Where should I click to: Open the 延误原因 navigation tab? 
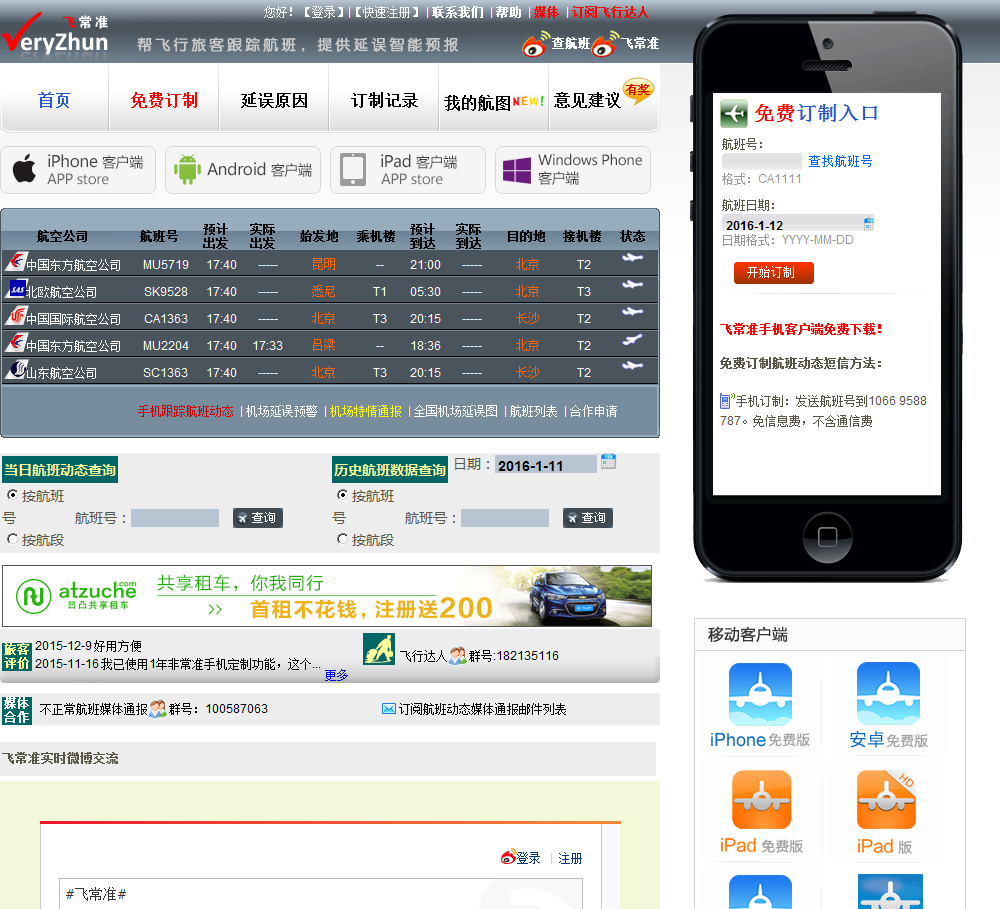coord(274,100)
